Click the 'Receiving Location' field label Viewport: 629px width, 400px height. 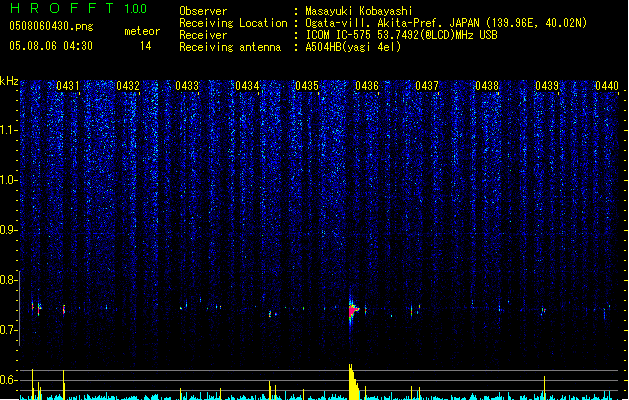233,23
